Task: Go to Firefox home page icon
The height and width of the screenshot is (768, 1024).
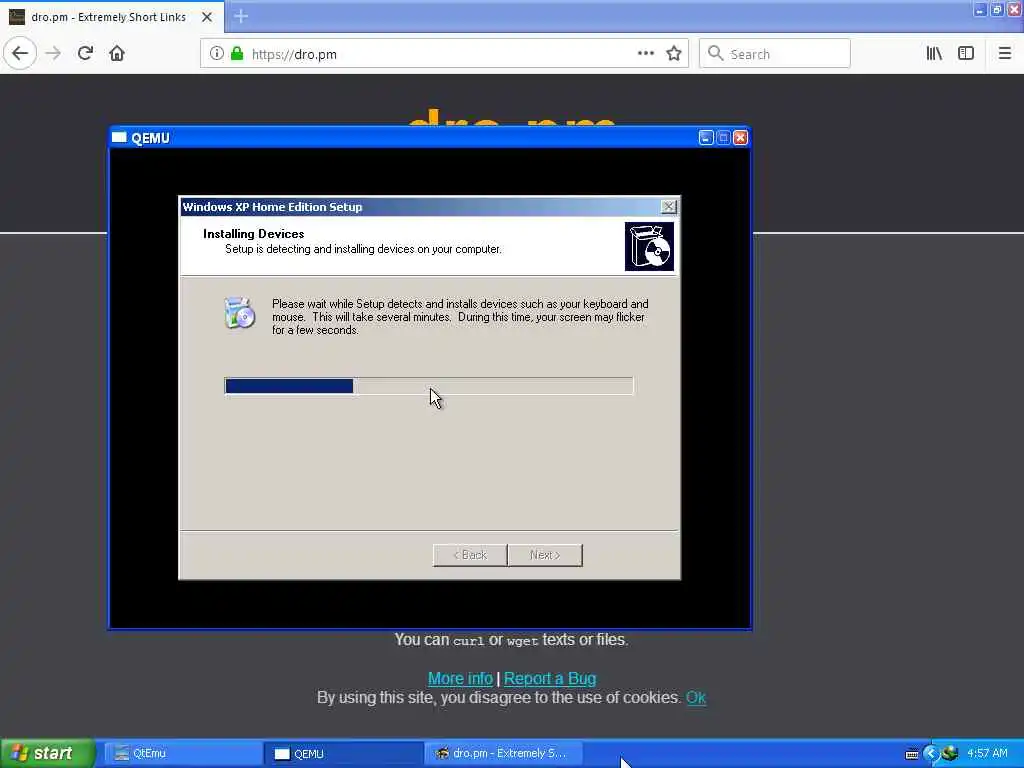Action: (x=117, y=54)
